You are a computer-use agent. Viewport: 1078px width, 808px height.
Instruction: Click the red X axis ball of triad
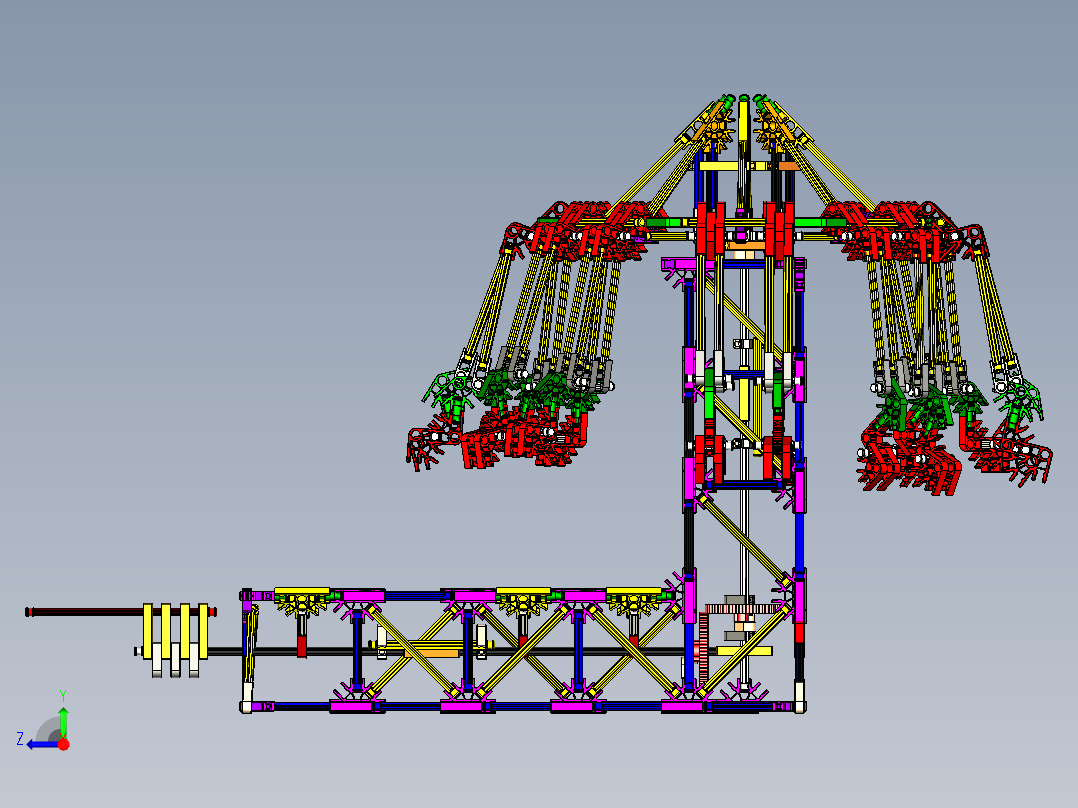pos(63,744)
